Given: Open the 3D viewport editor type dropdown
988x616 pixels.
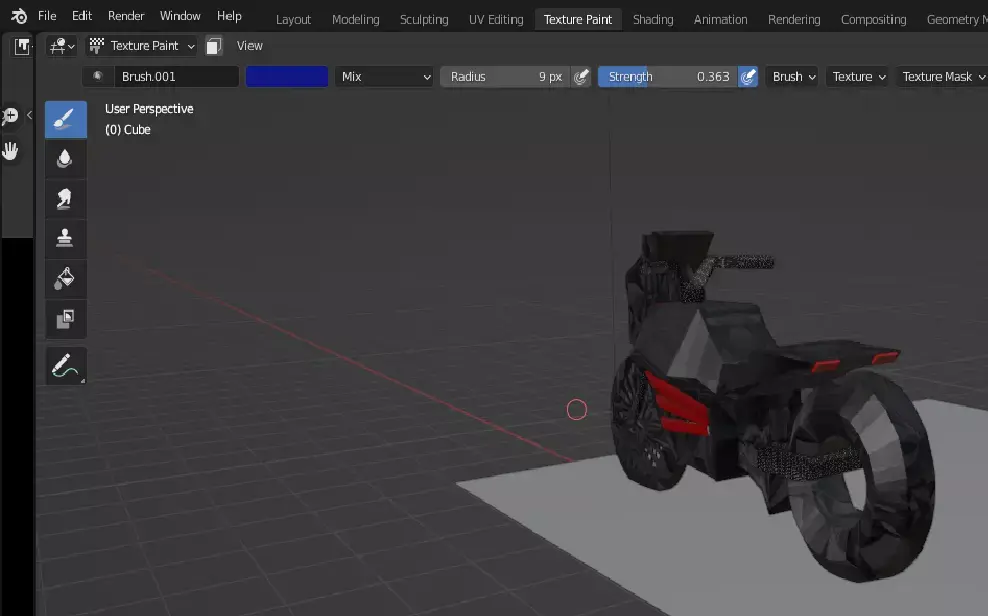Looking at the screenshot, I should (x=62, y=46).
